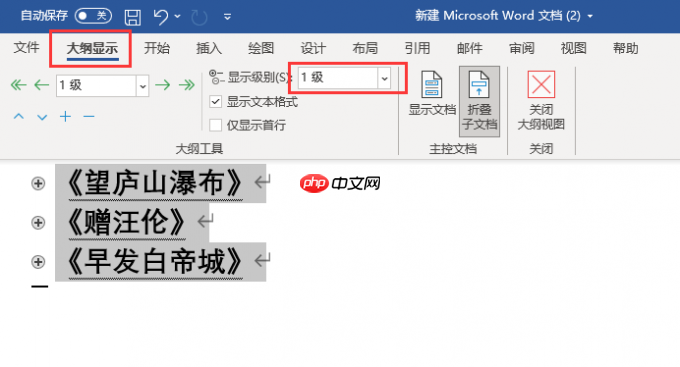
Task: Select the 大纲显示 tab
Action: 92,48
